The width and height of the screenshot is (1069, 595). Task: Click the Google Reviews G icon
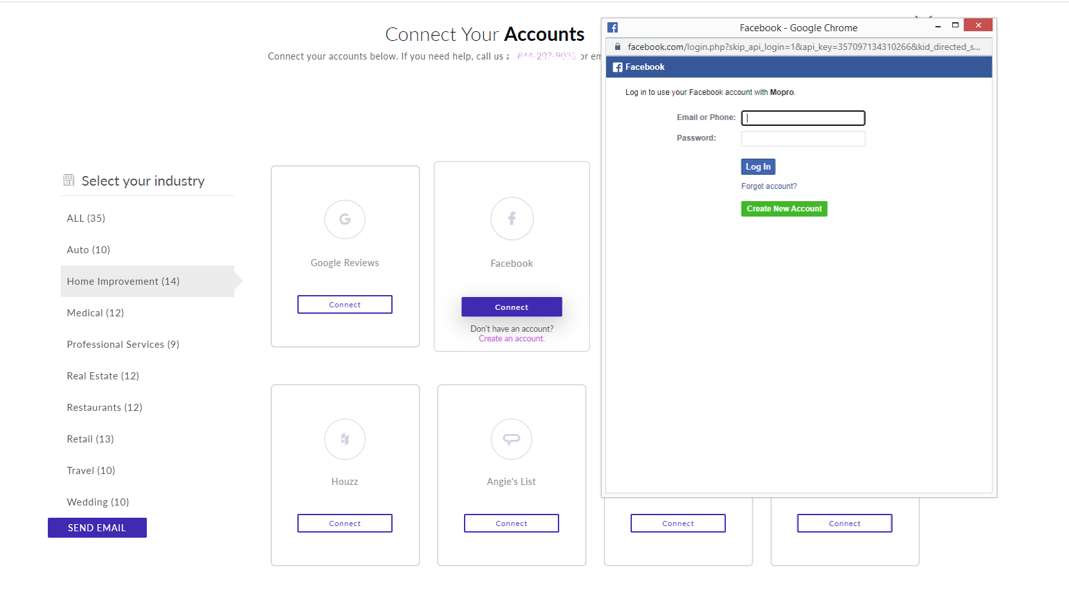coord(345,219)
